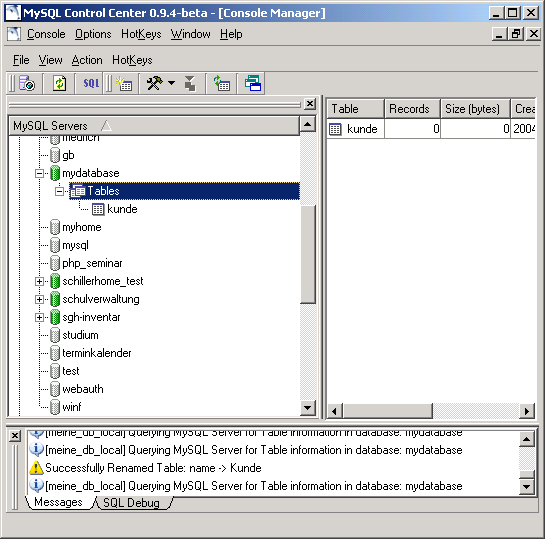
Task: Click the studium database icon
Action: (55, 335)
